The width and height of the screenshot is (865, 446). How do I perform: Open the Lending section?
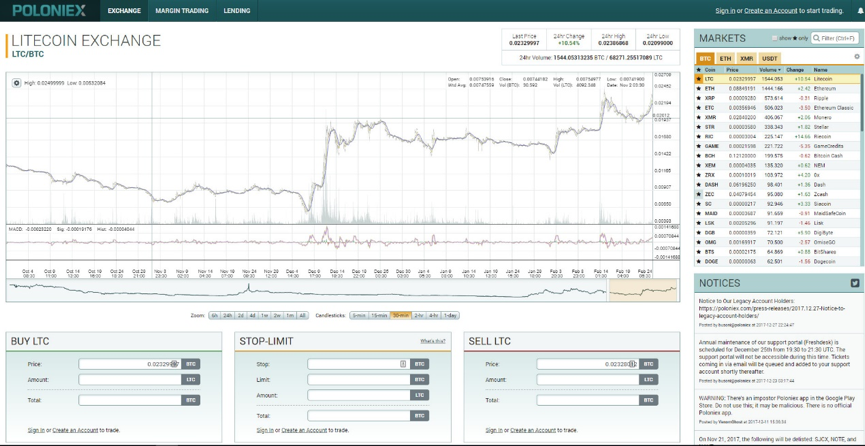click(x=237, y=10)
